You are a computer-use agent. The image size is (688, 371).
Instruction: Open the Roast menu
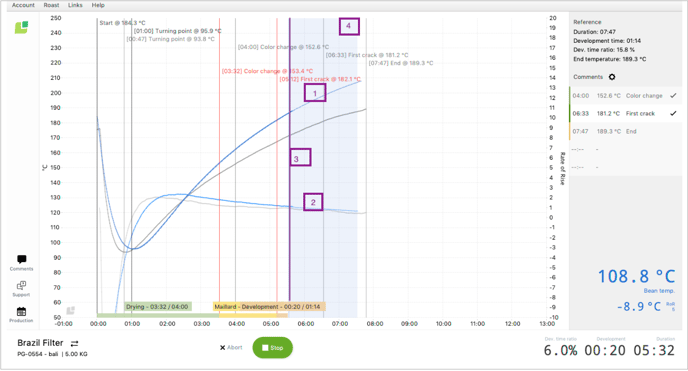pyautogui.click(x=51, y=5)
